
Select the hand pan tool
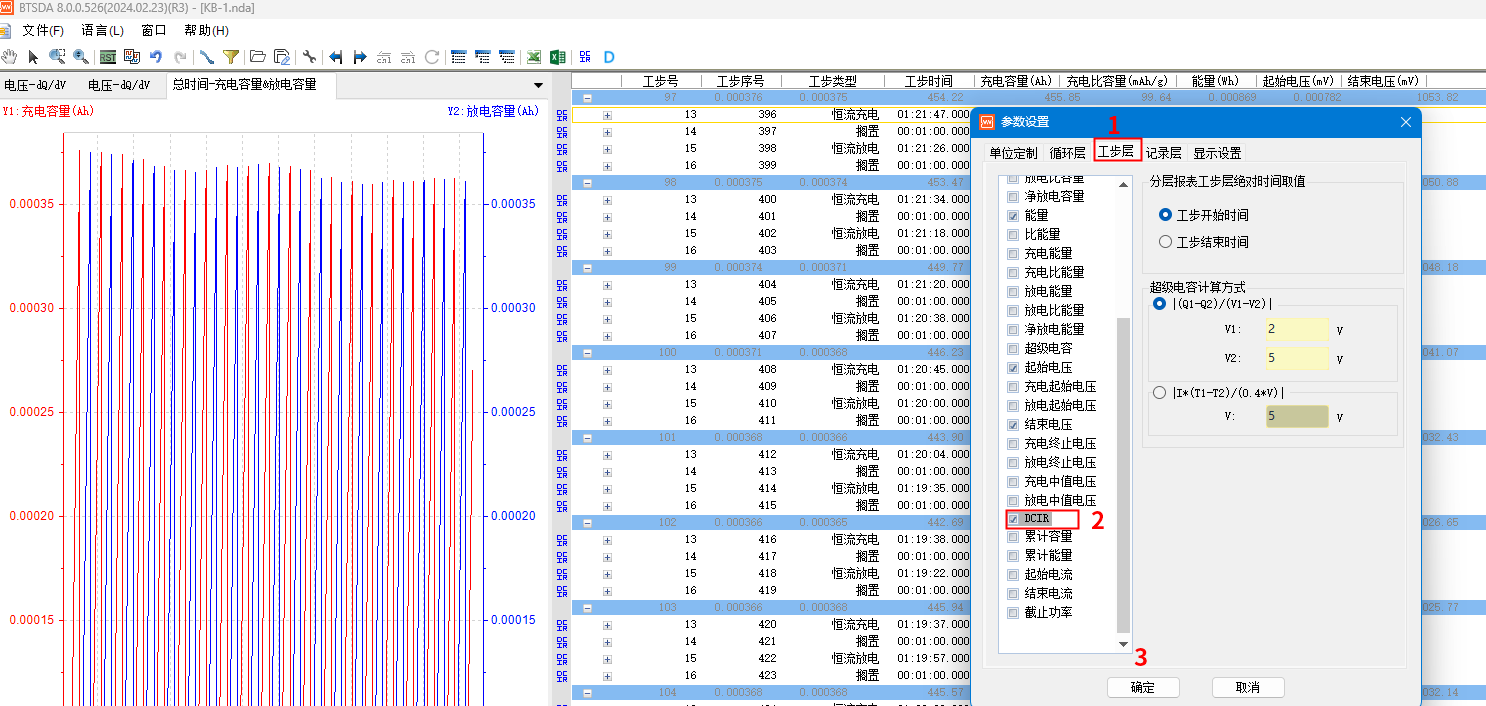(x=10, y=57)
